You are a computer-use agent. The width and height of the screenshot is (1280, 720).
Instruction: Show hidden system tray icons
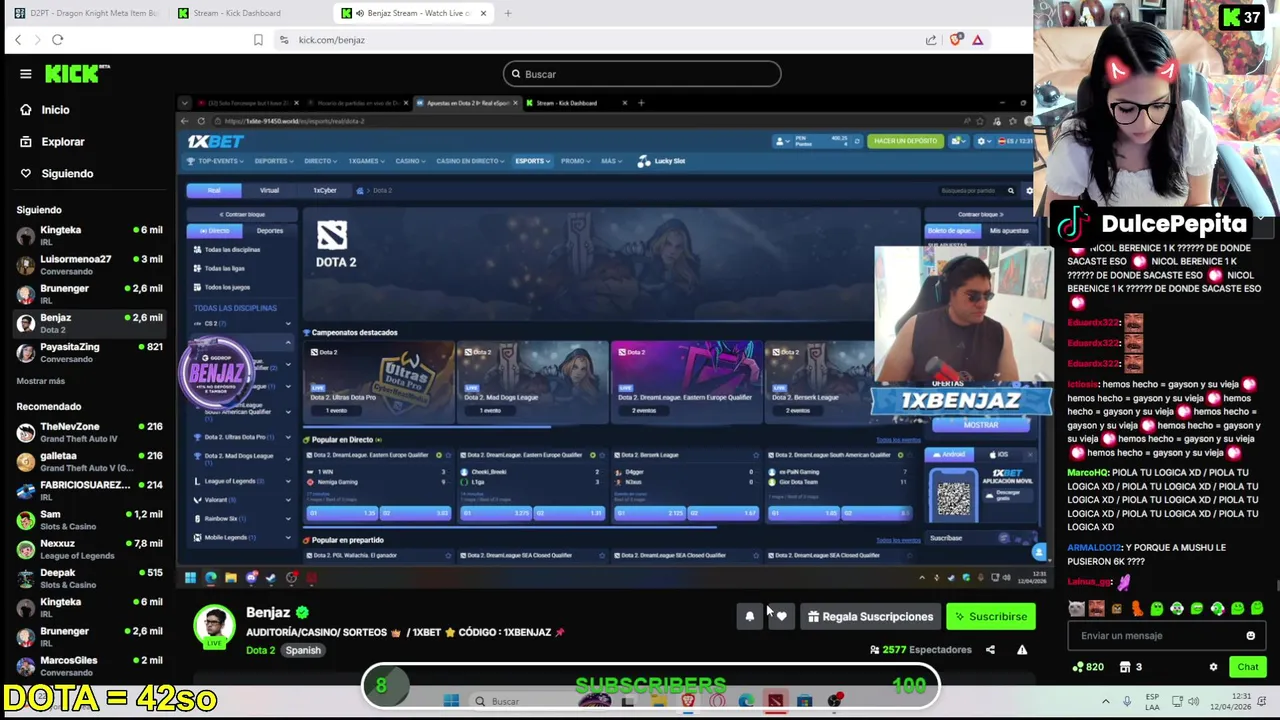[x=1105, y=701]
